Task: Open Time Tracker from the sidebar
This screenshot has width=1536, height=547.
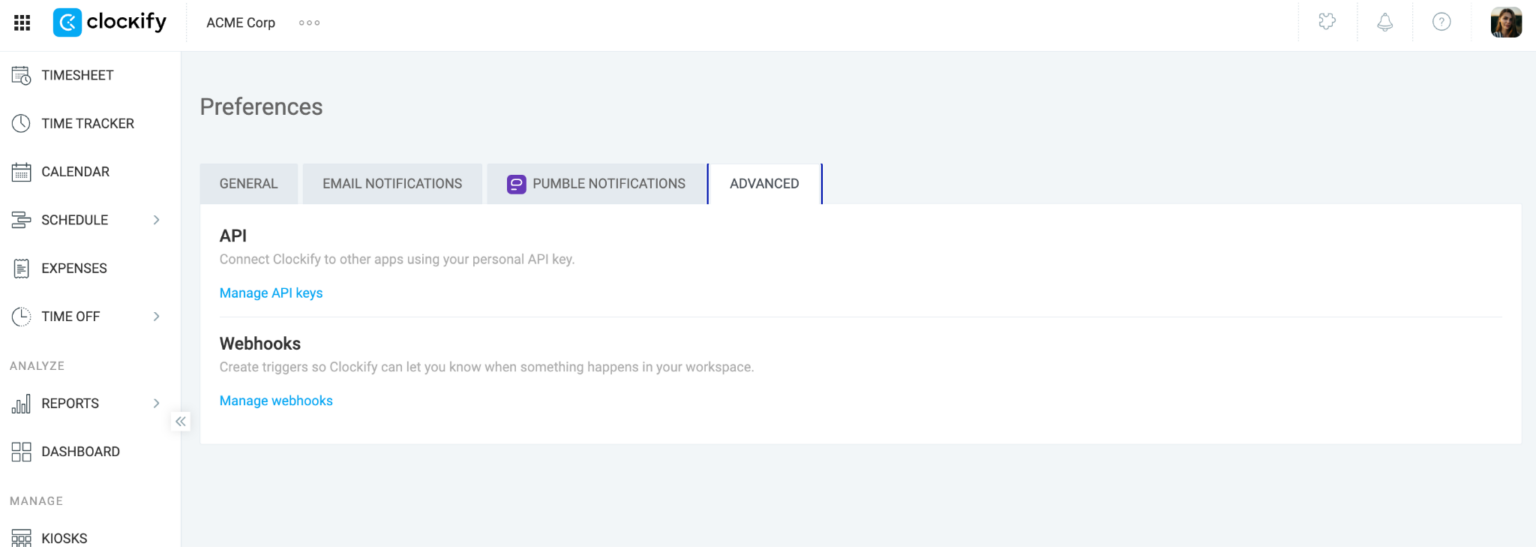Action: [x=90, y=123]
